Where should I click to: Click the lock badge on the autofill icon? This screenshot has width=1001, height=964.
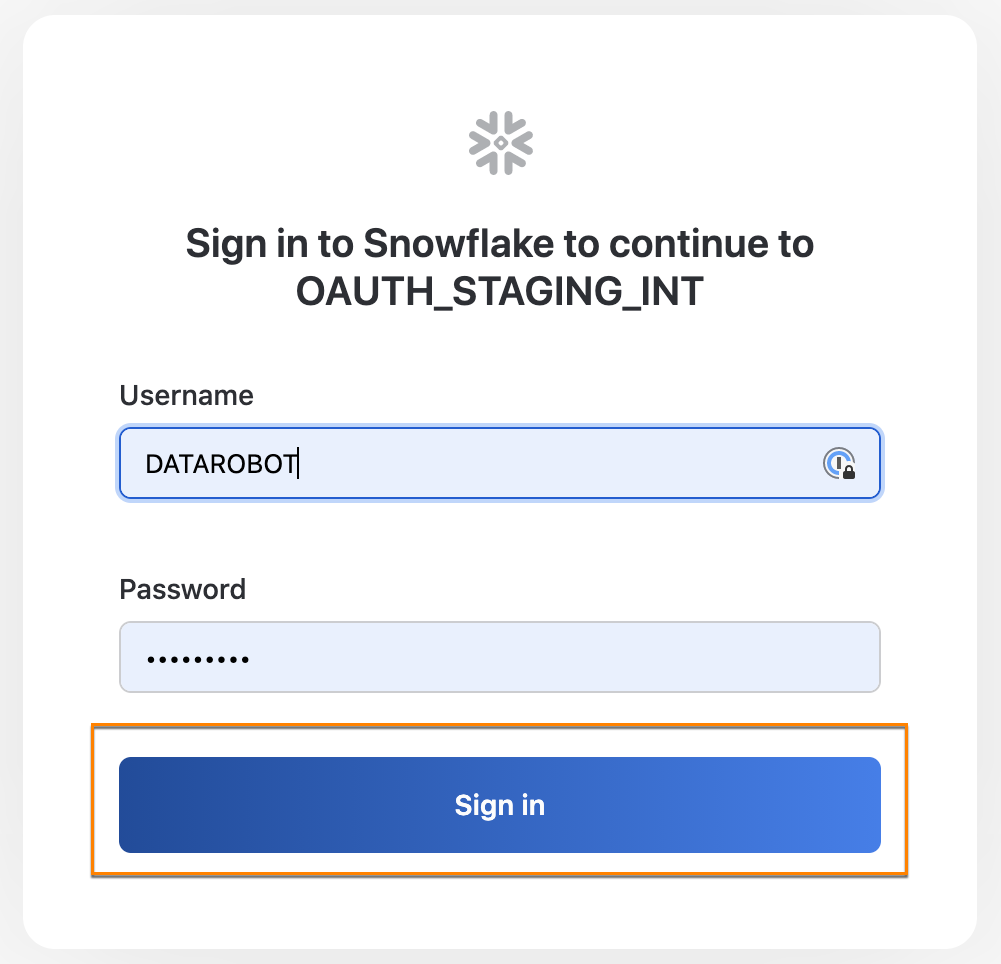click(848, 471)
